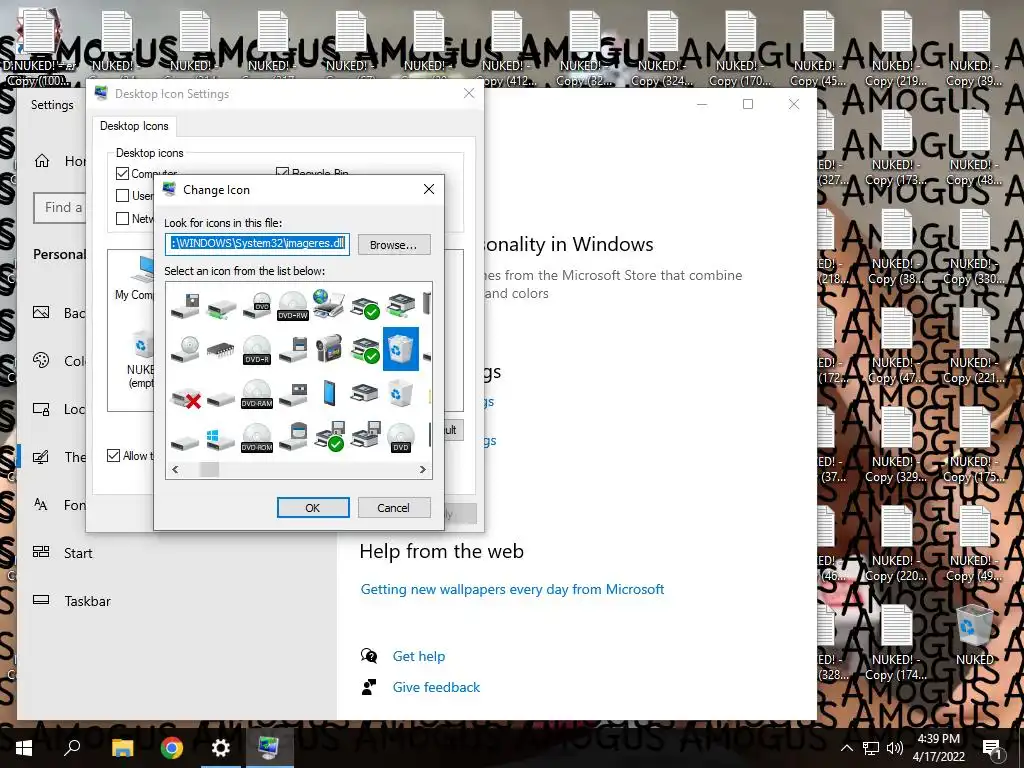The width and height of the screenshot is (1024, 768).
Task: Click the icon list scroll-left arrow
Action: (x=174, y=470)
